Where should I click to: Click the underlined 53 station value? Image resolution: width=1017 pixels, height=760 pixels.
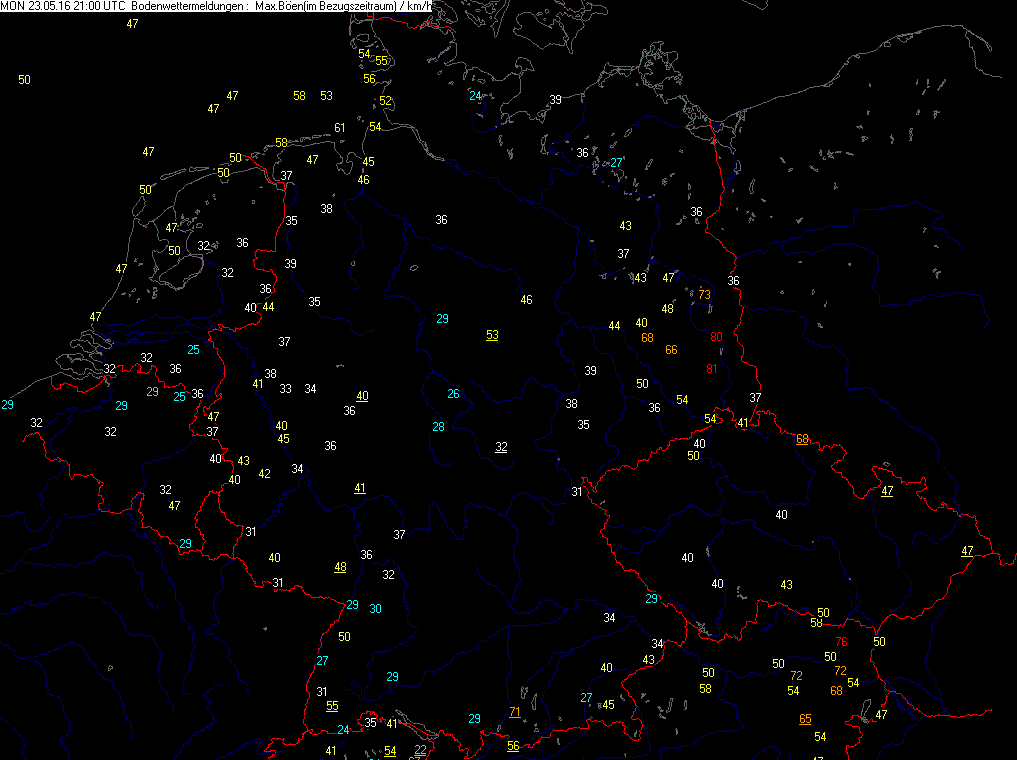[x=492, y=335]
